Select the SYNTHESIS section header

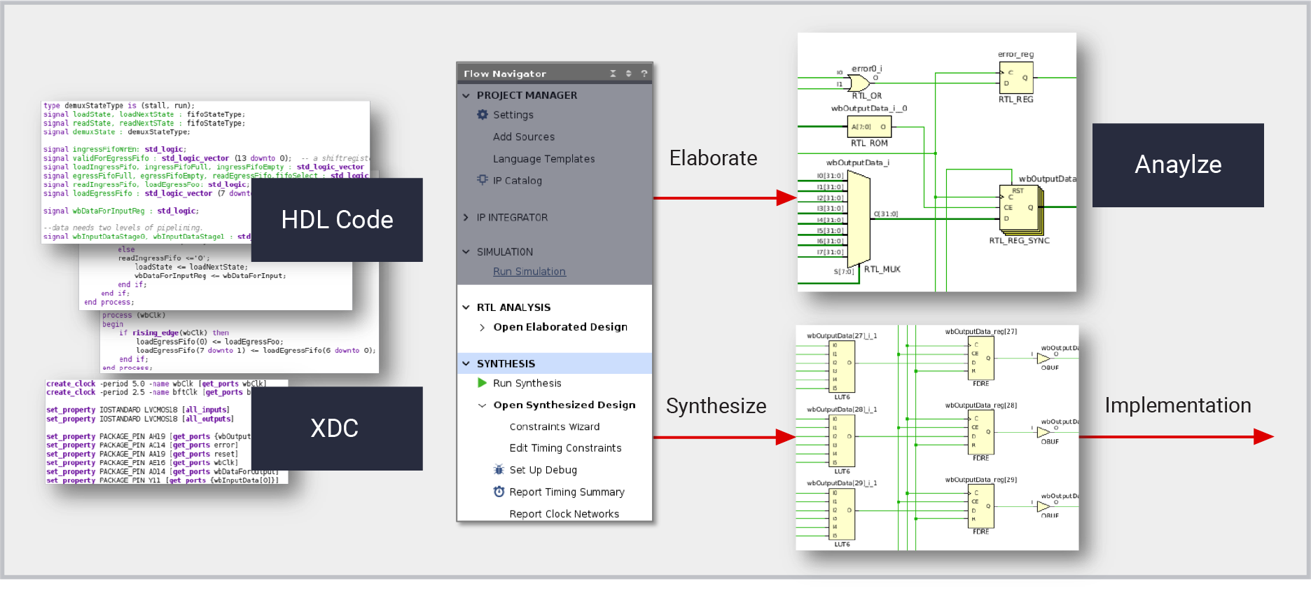coord(505,364)
